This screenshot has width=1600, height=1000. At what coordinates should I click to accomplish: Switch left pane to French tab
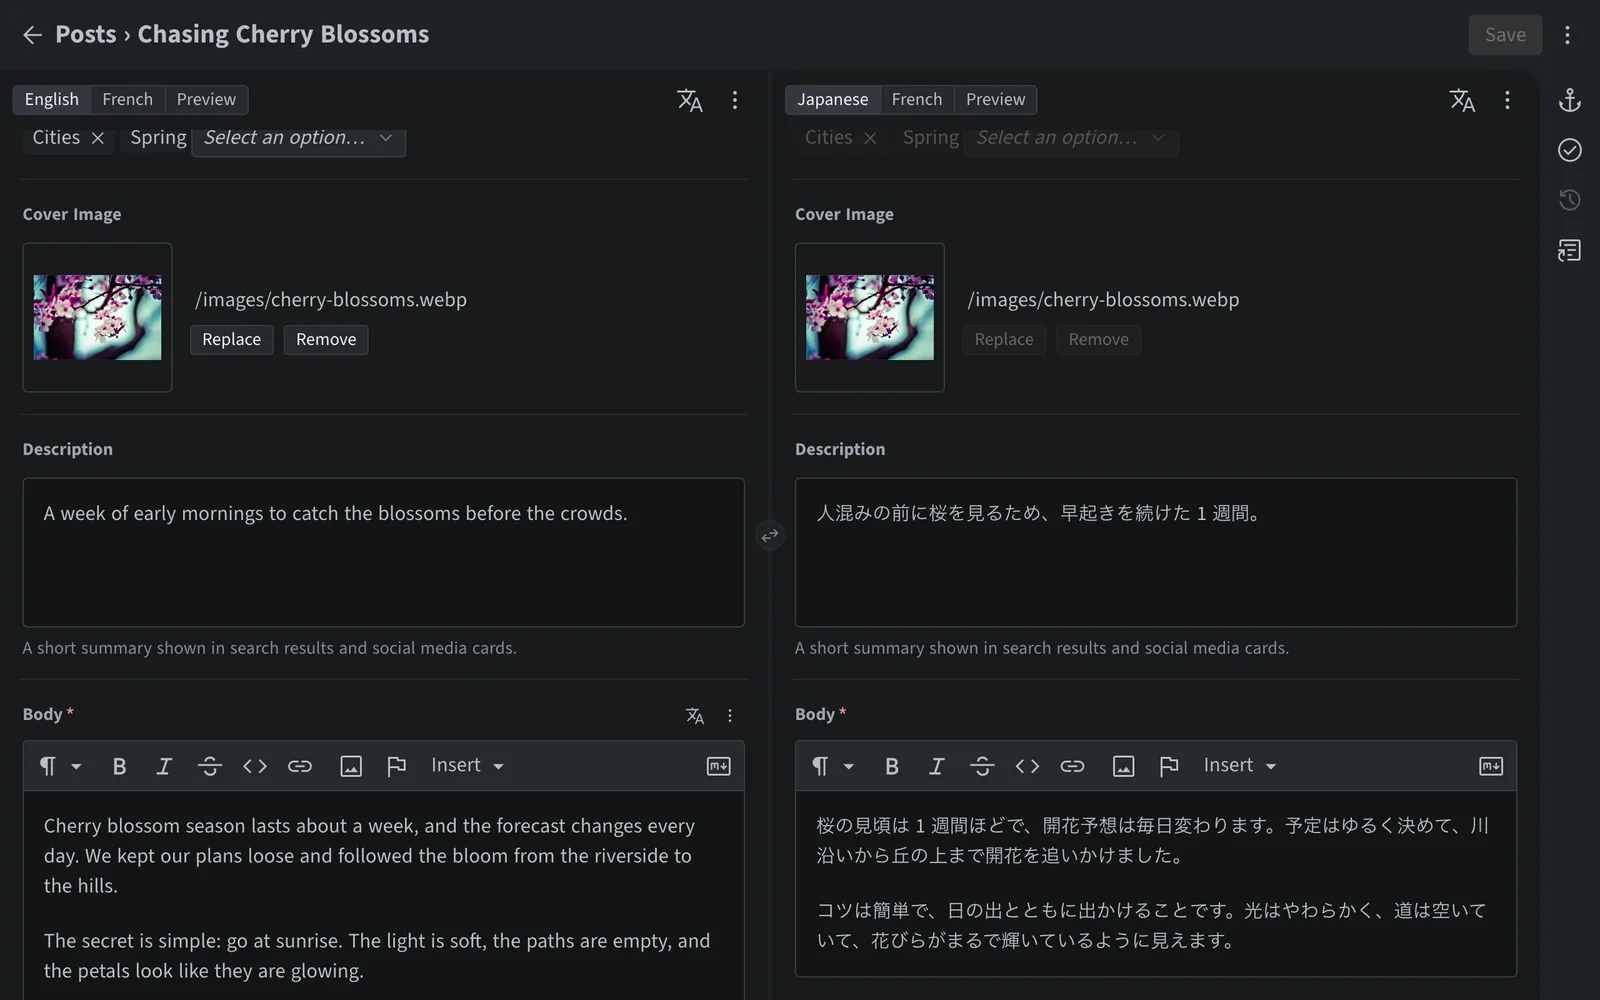click(x=127, y=100)
